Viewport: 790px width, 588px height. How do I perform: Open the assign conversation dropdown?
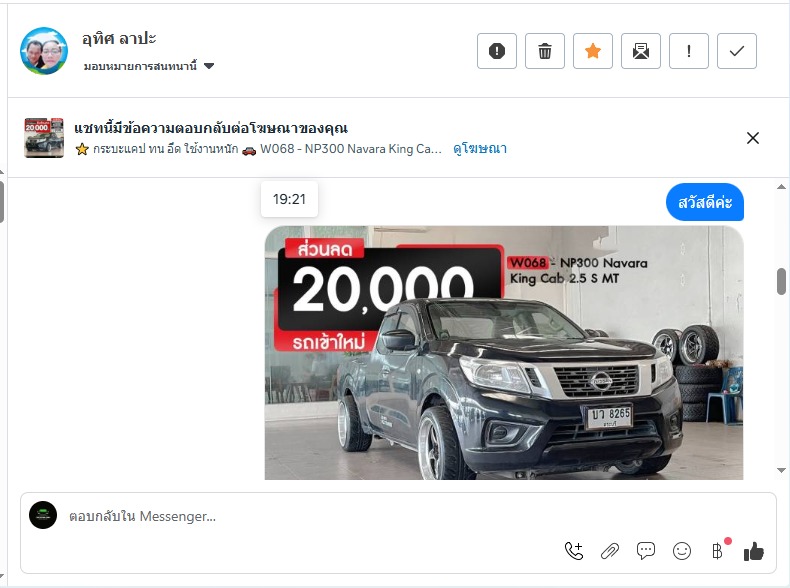click(149, 66)
